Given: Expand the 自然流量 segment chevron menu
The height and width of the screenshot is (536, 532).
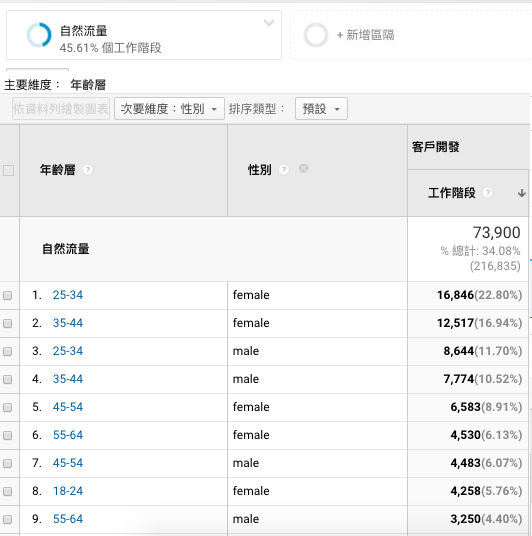Looking at the screenshot, I should pos(269,23).
